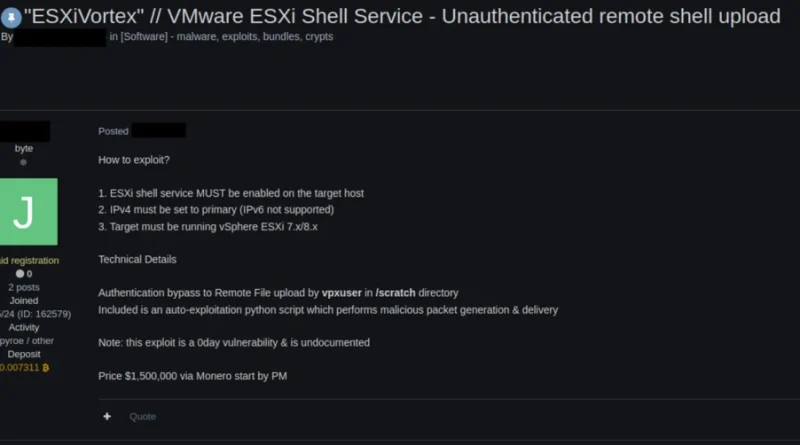Viewport: 800px width, 445px height.
Task: Open the Software malware exploits category link
Action: 227,37
